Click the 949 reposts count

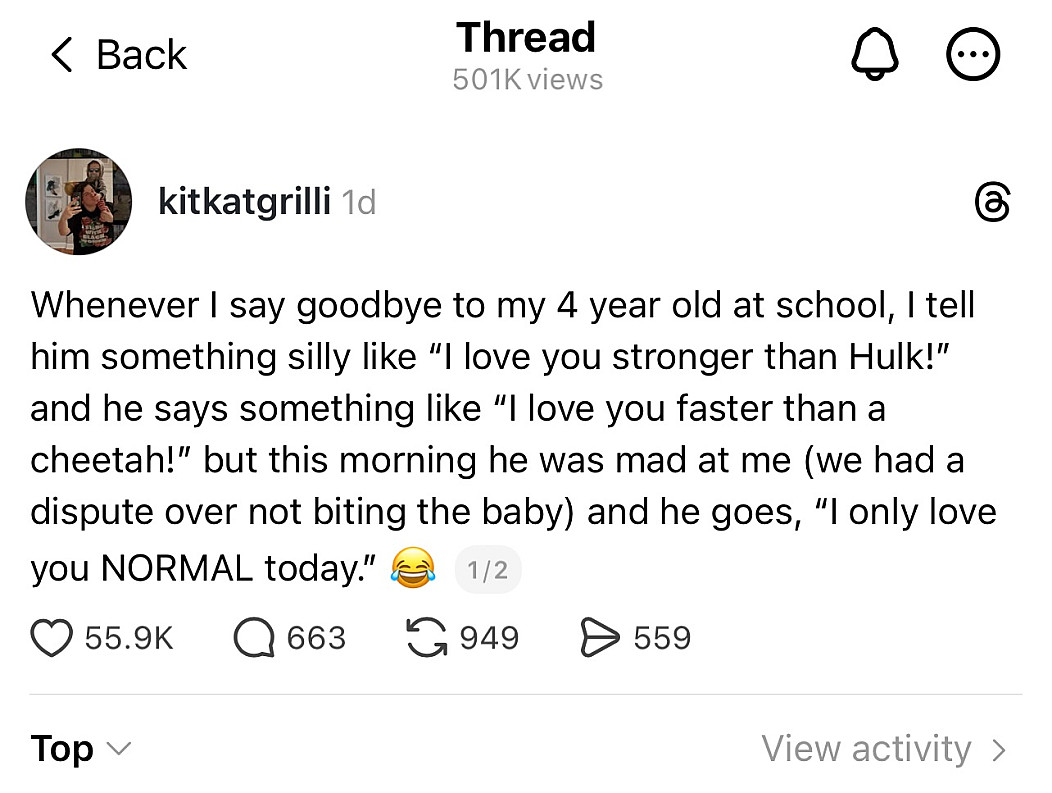click(x=489, y=638)
